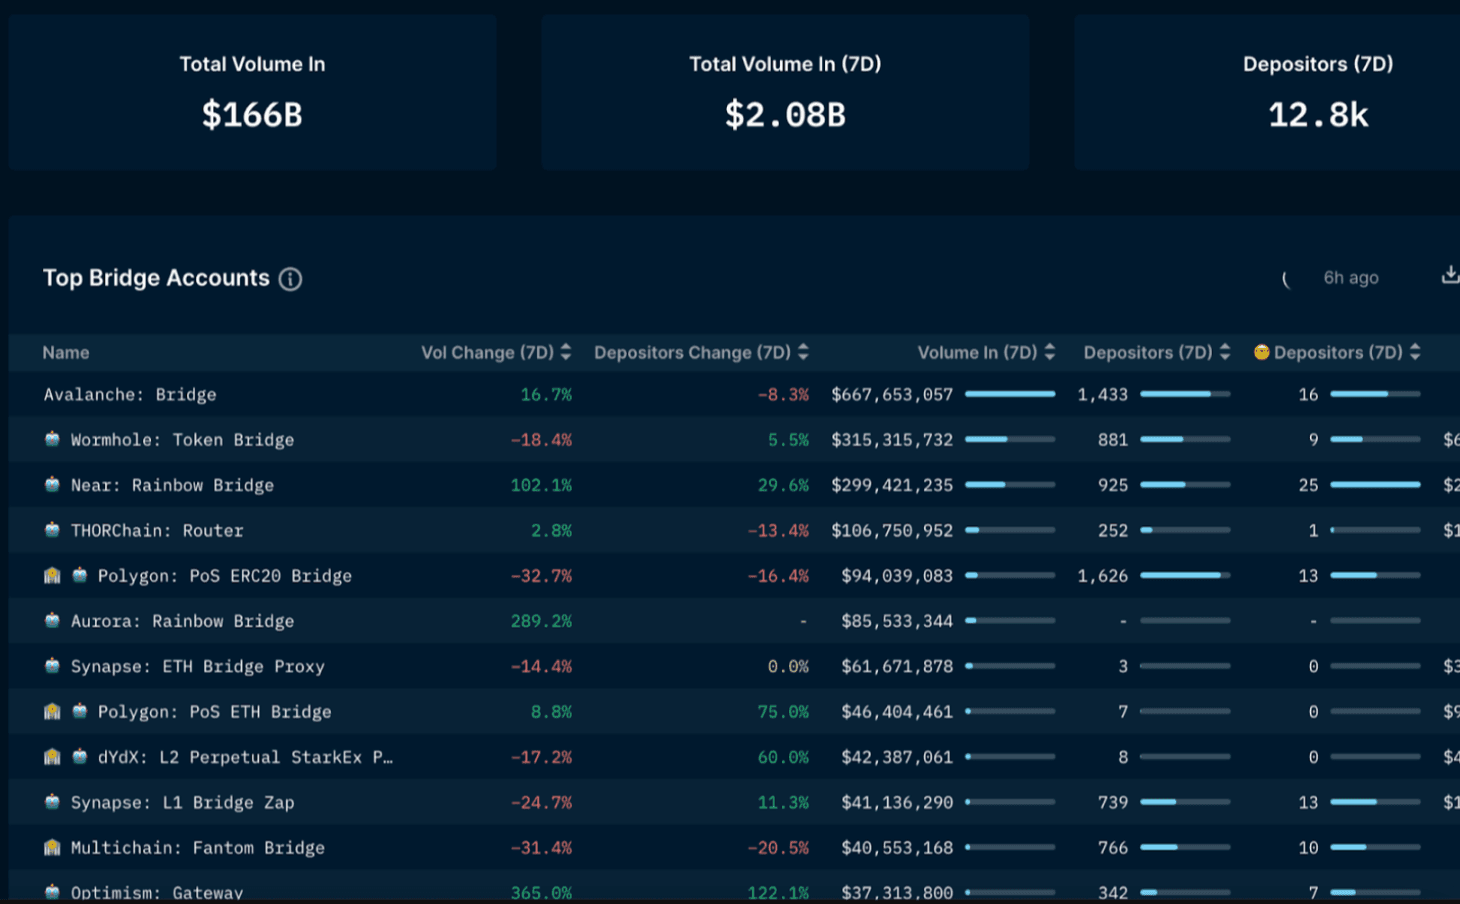Click the download icon at top right of table
This screenshot has width=1460, height=904.
tap(1449, 275)
